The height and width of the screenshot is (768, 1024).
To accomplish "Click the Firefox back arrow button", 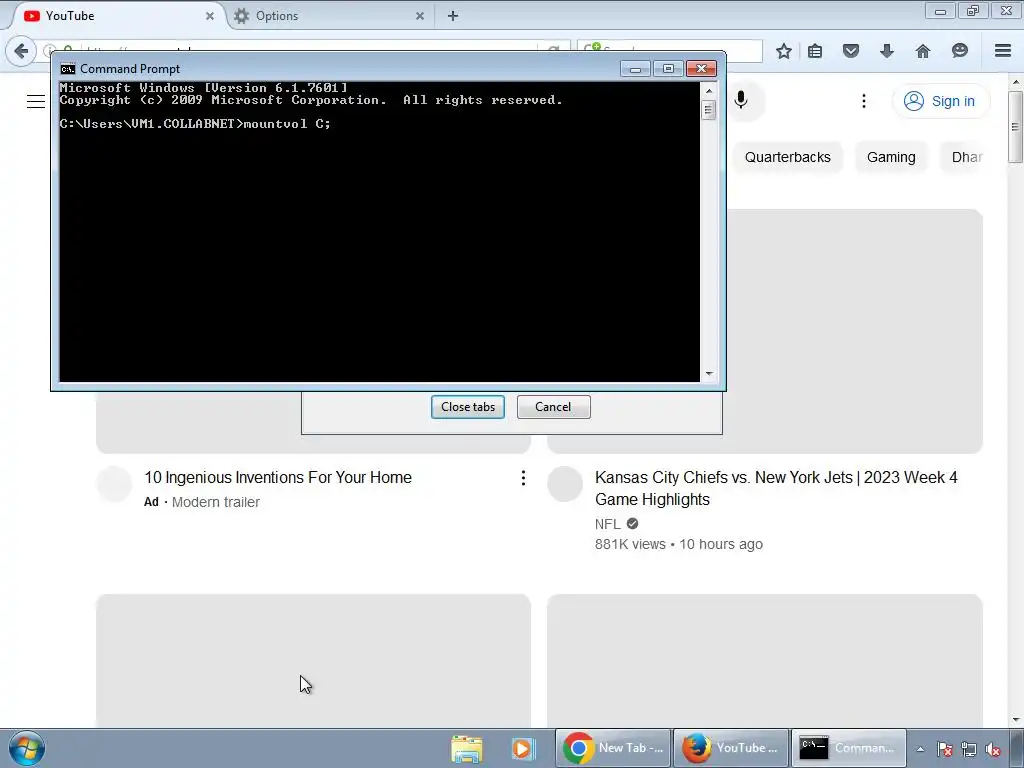I will pos(21,51).
